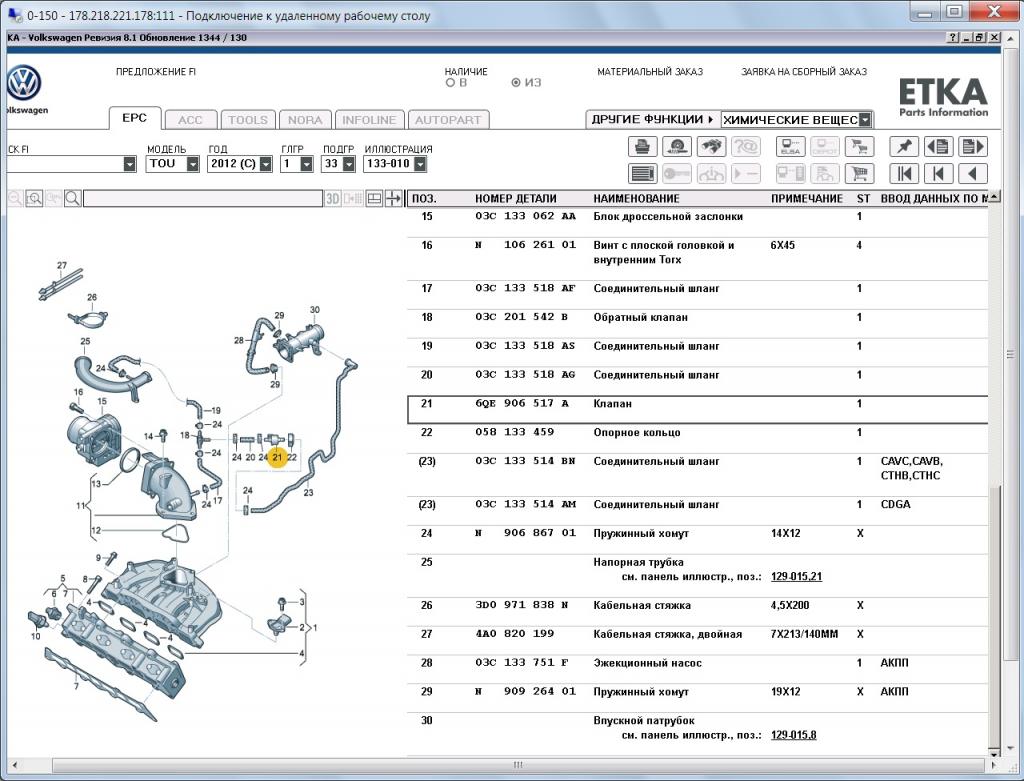Click the split table layout icon
1024x781 pixels.
374,199
